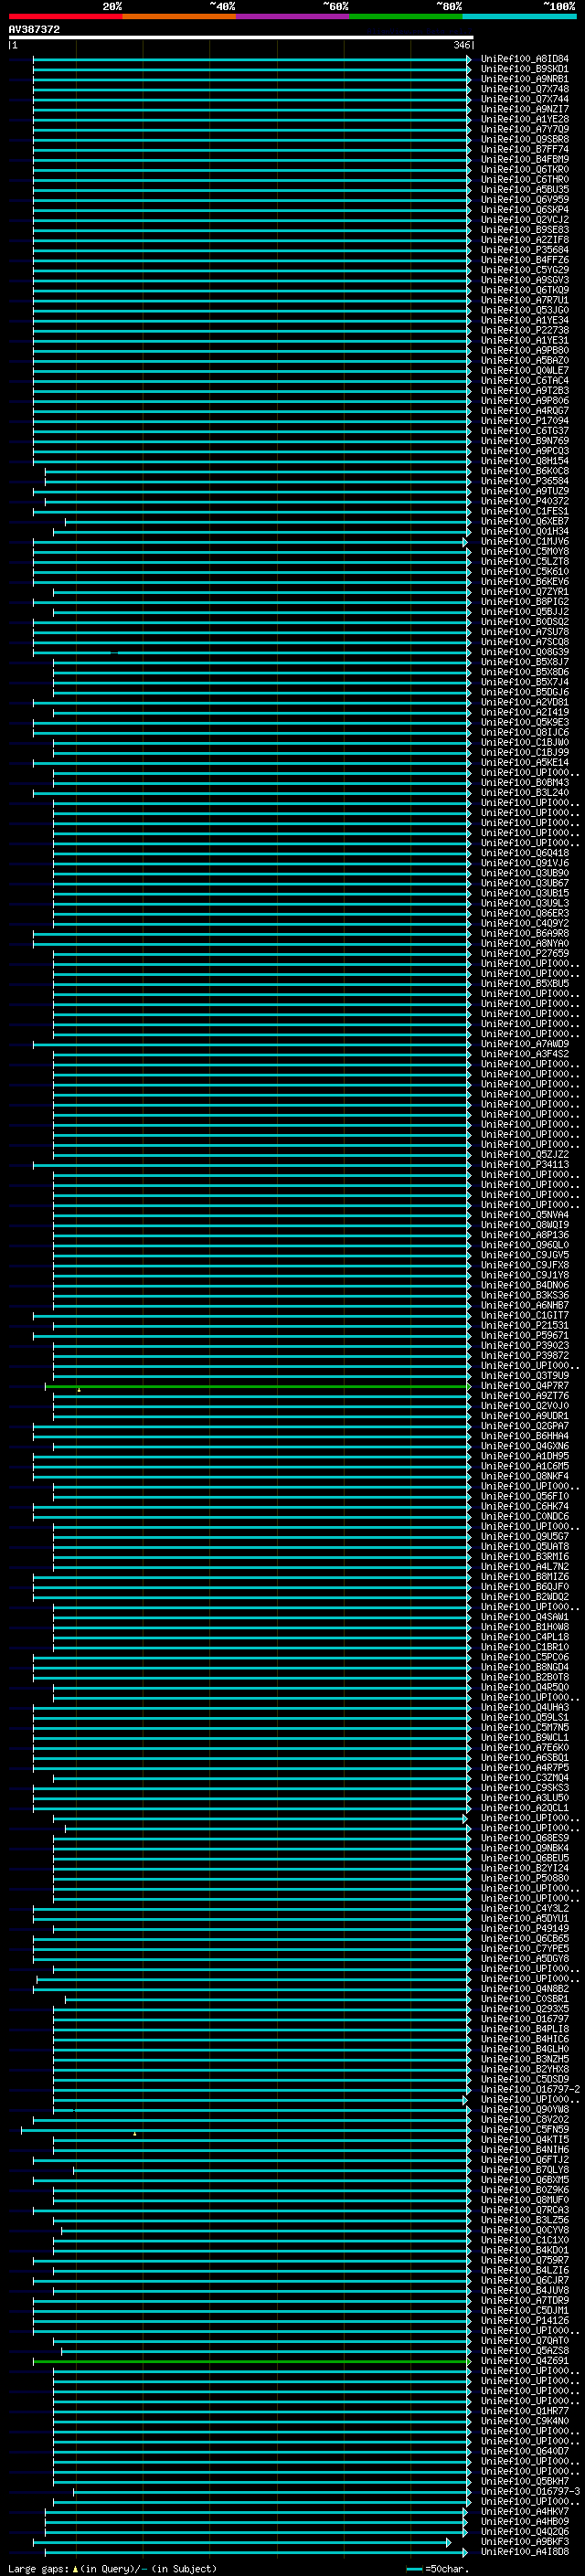Click hit label UniRef100_Q4P7R7
This screenshot has height=2576, width=585.
[524, 1386]
